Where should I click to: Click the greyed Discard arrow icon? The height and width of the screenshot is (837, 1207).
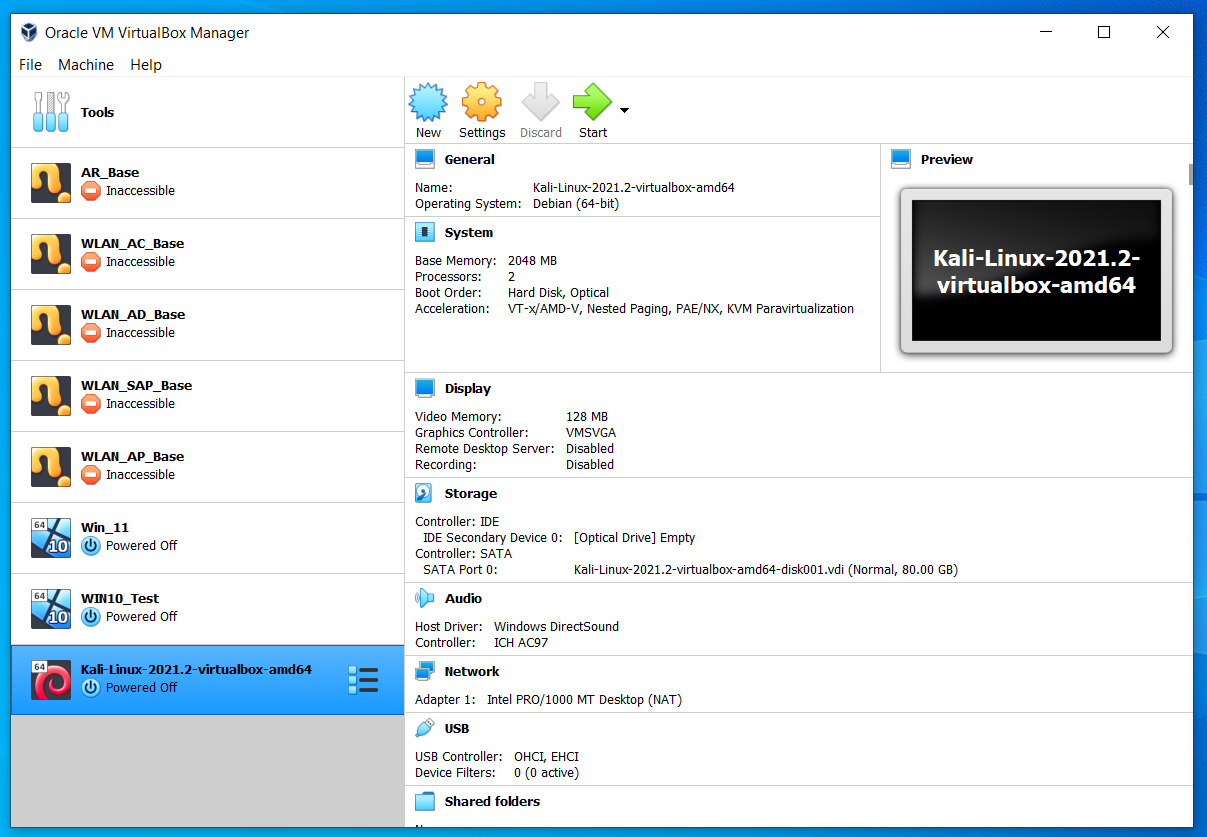tap(540, 103)
